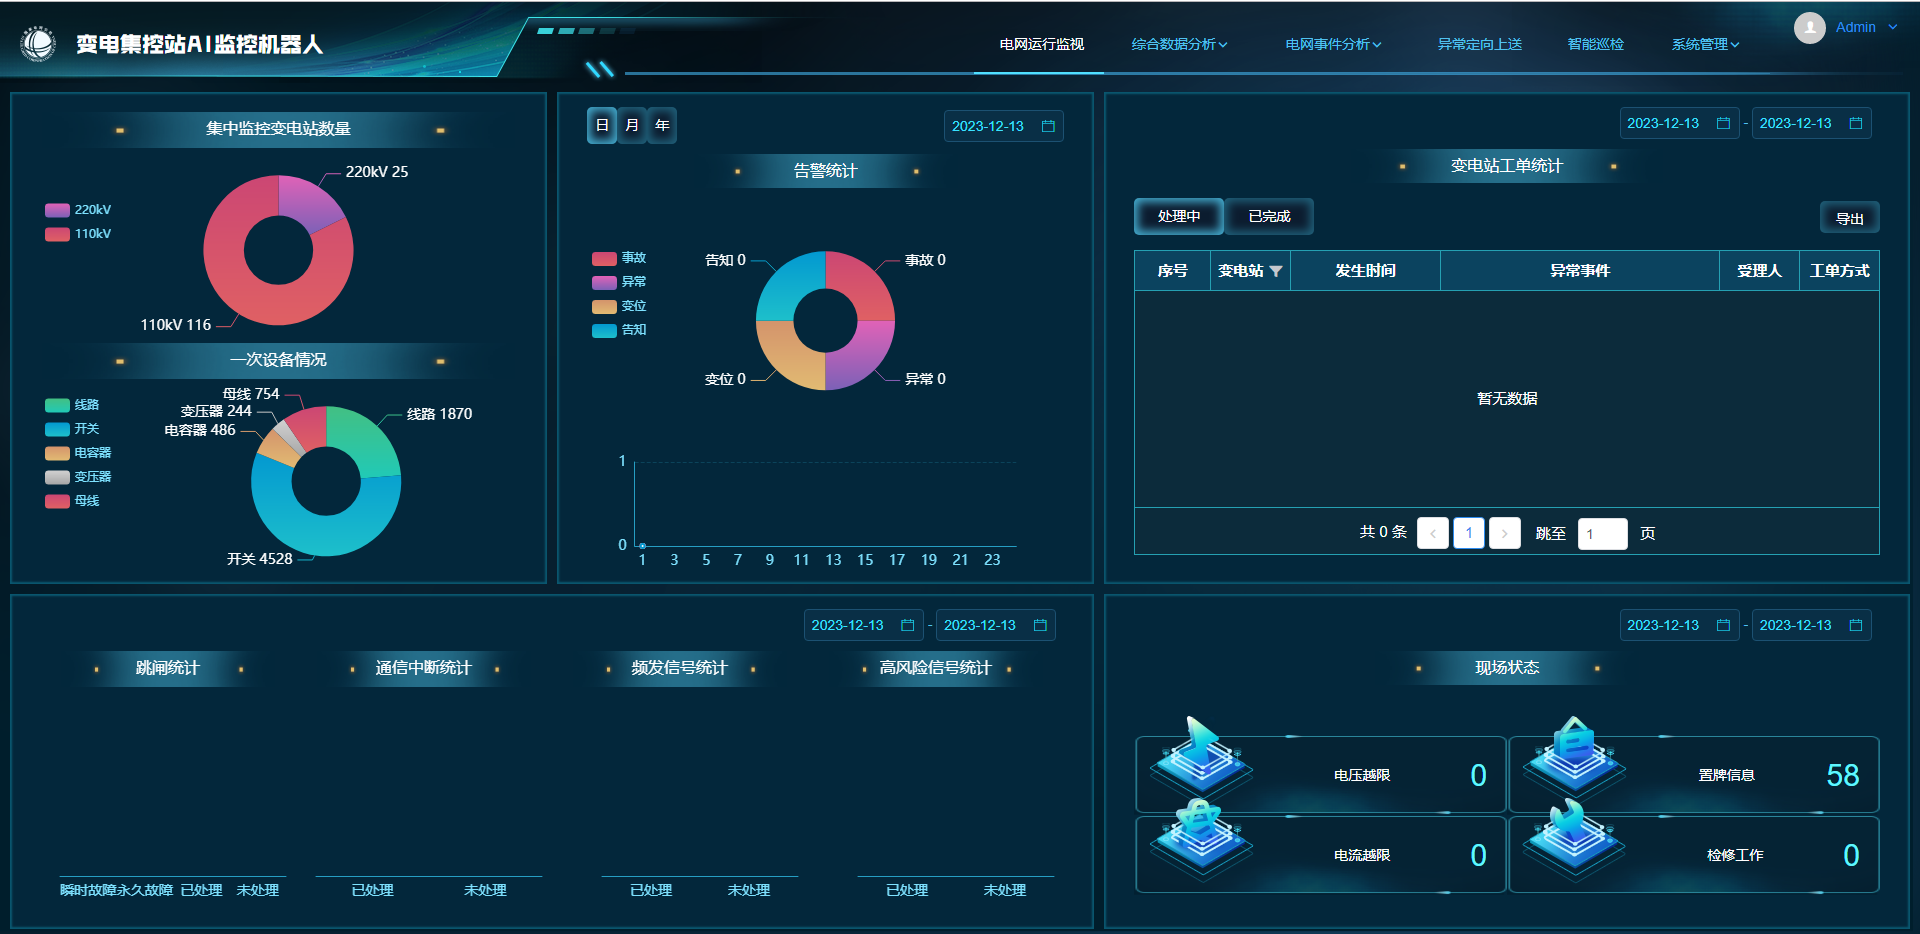The height and width of the screenshot is (934, 1920).
Task: Click the filter icon in 变电站 column
Action: point(1276,271)
